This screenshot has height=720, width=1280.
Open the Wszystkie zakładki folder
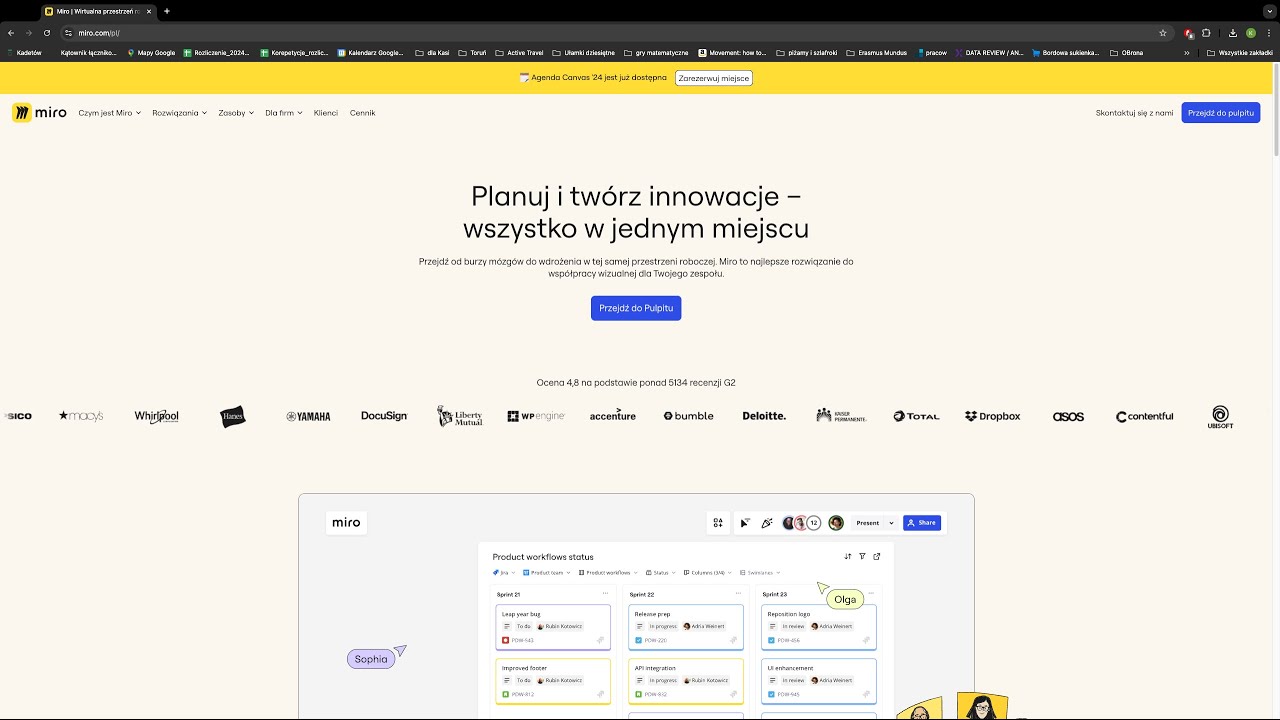(x=1240, y=53)
